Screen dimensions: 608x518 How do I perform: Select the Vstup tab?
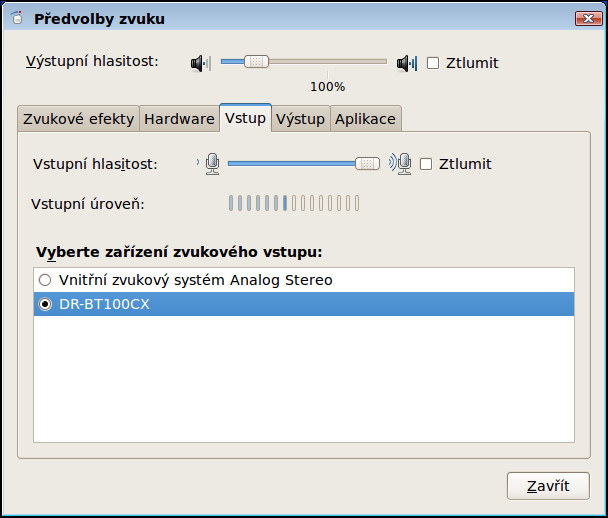point(245,118)
